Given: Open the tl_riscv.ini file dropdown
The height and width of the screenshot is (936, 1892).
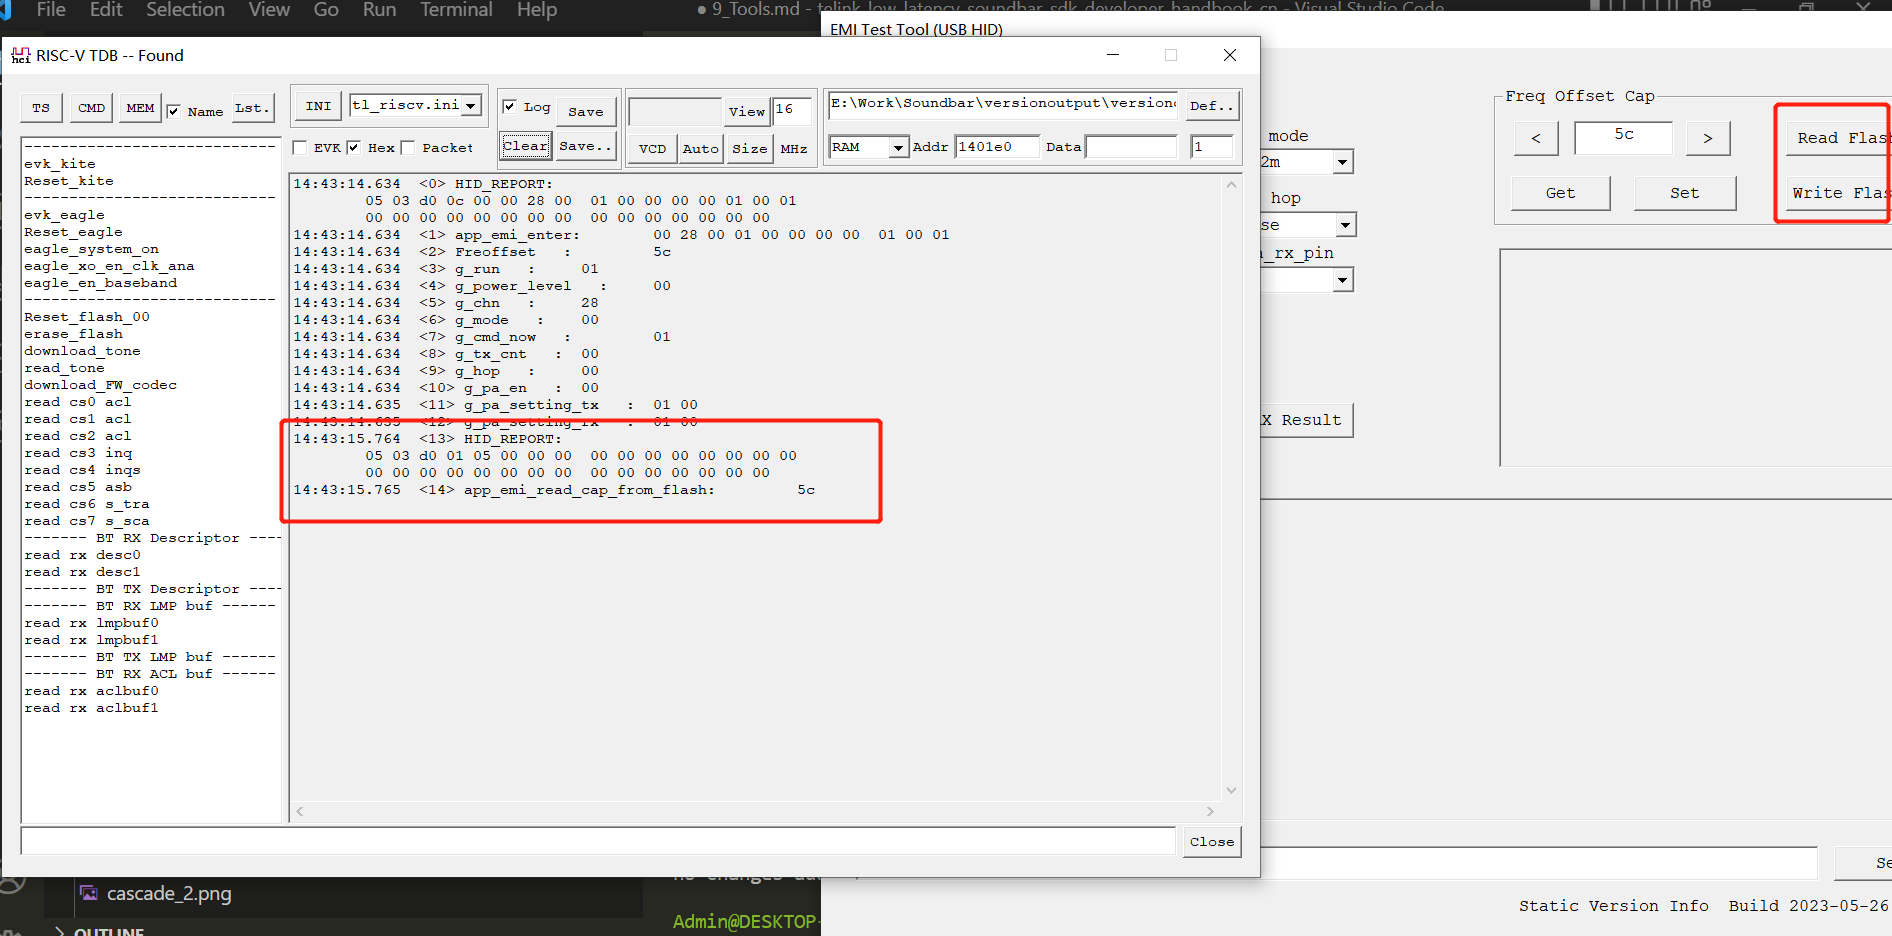Looking at the screenshot, I should 470,104.
